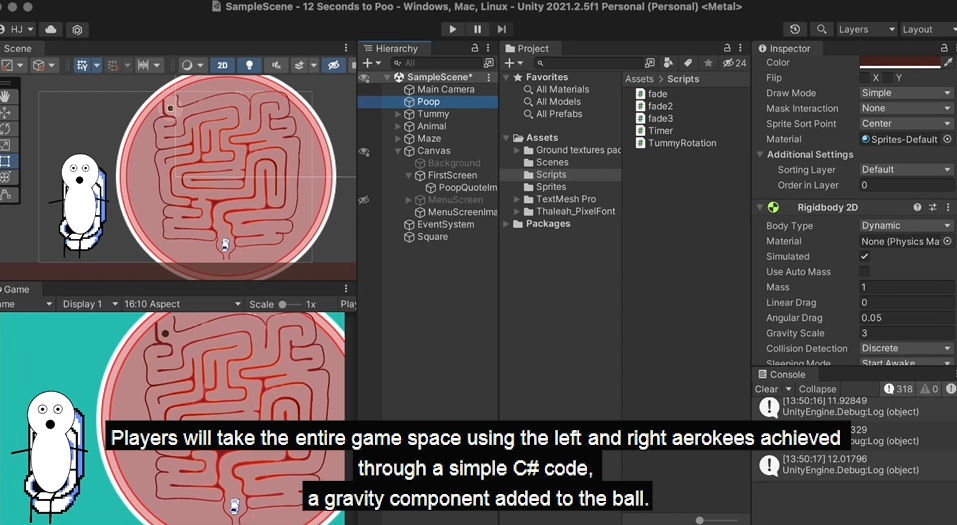Screen dimensions: 957x525
Task: Click the sprite Color swatch in Inspector
Action: coord(900,62)
